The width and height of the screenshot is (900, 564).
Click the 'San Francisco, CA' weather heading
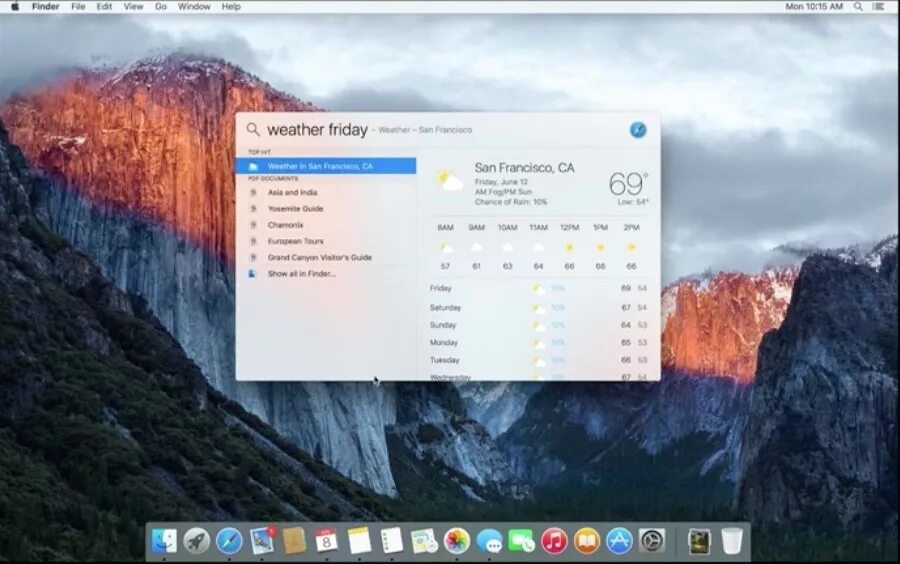pos(524,168)
